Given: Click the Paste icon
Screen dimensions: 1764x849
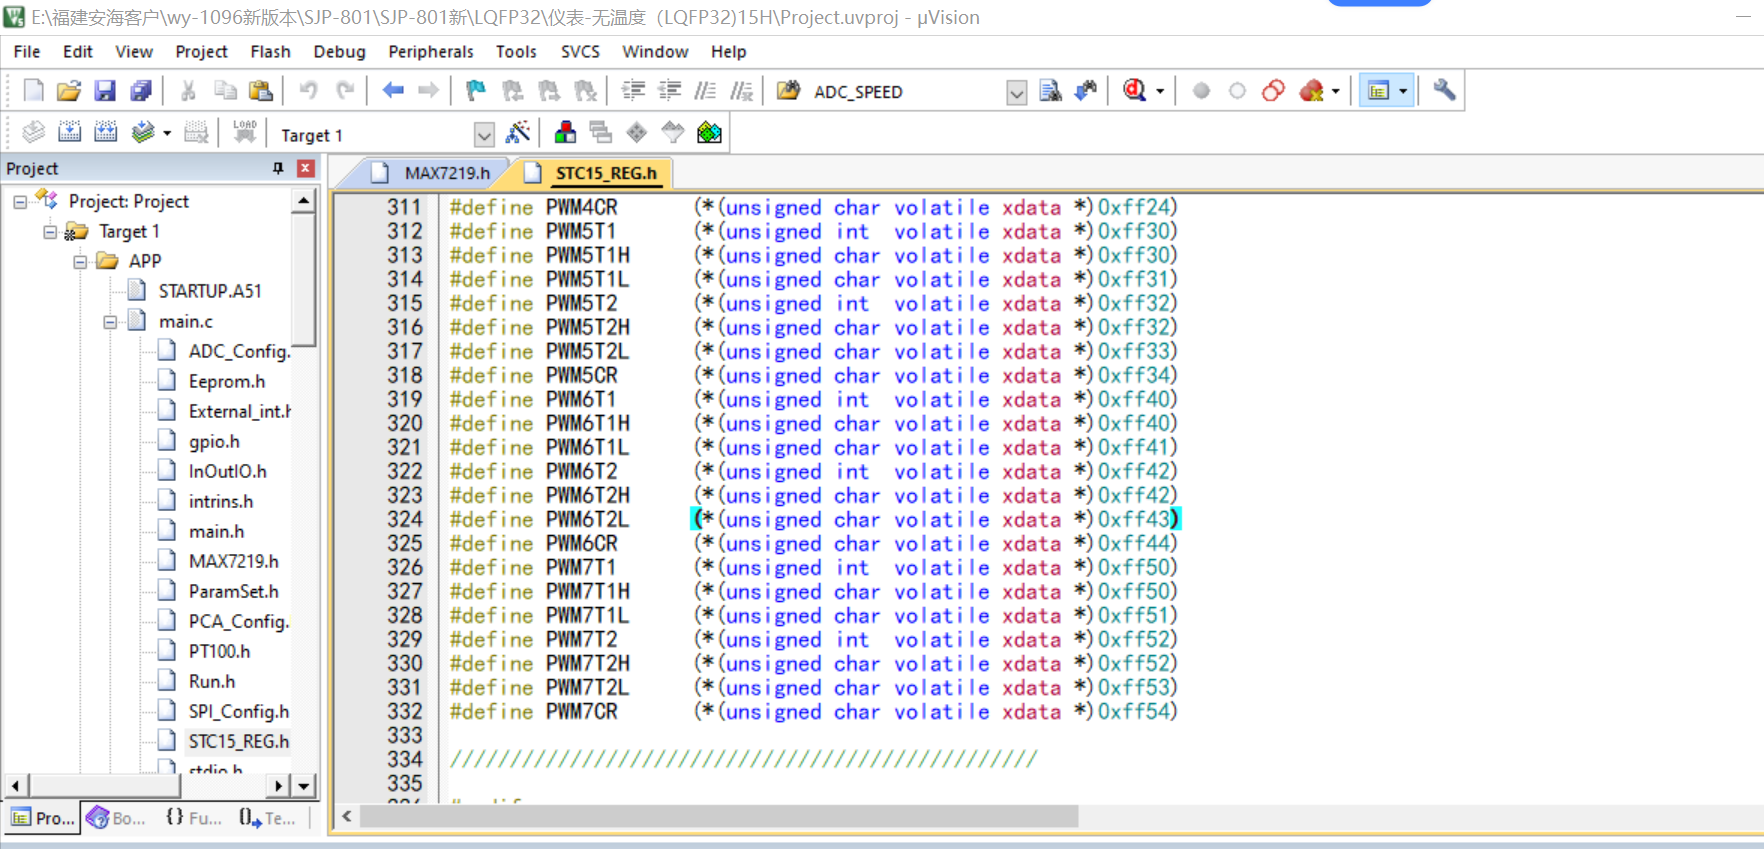Looking at the screenshot, I should tap(261, 91).
